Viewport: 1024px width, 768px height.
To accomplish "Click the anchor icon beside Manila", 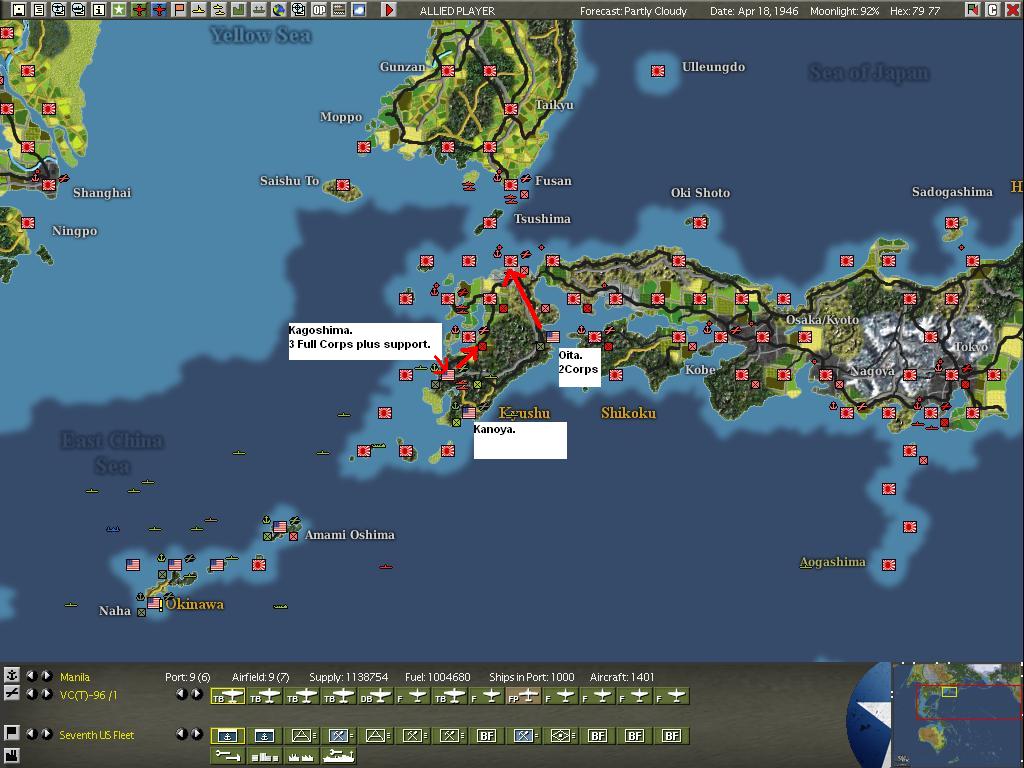I will 11,675.
